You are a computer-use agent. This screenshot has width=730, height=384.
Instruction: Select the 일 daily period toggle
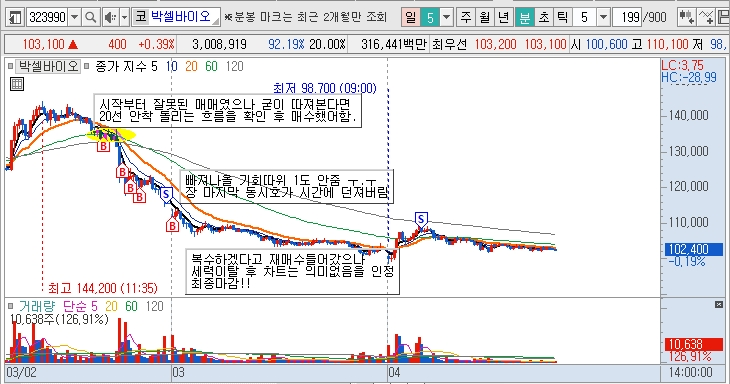410,18
